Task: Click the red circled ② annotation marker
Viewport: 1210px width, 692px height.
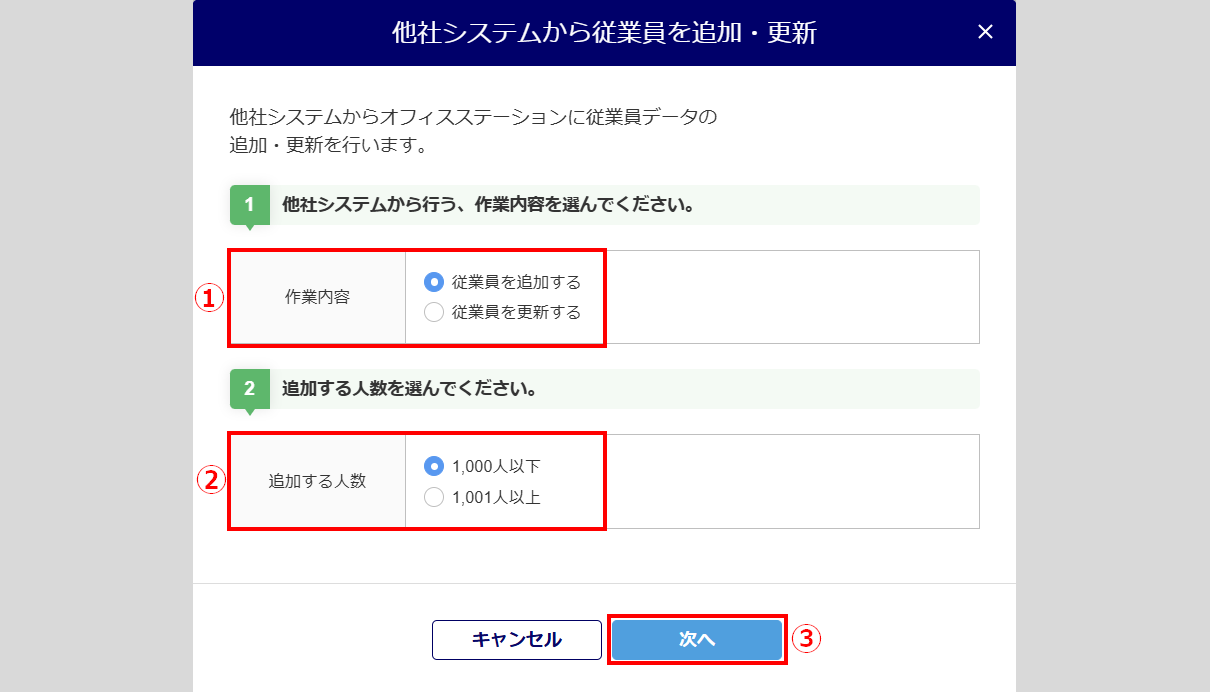Action: click(x=210, y=480)
